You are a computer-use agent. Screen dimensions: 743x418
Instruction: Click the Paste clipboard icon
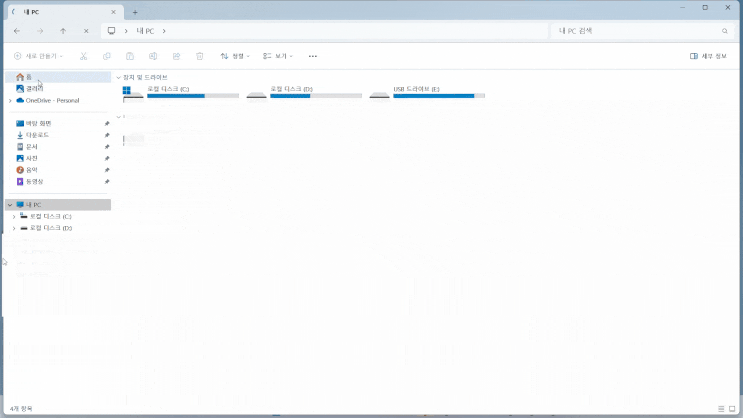tap(130, 56)
